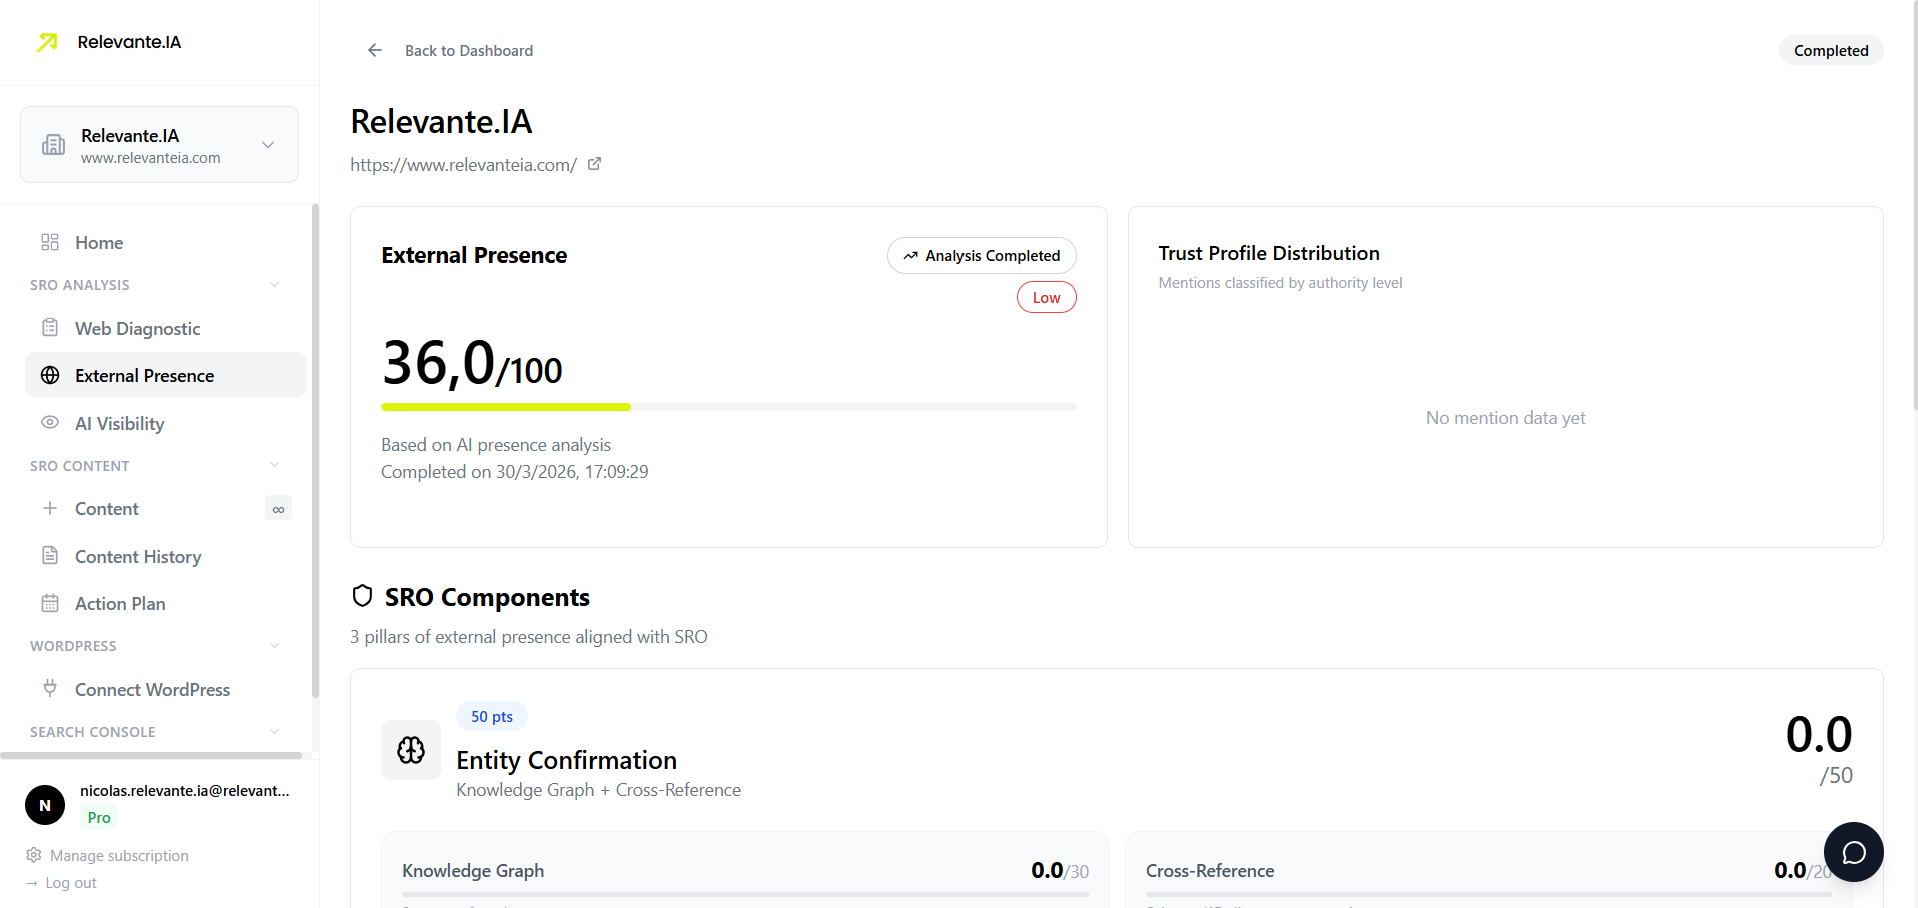This screenshot has height=908, width=1918.
Task: Follow the relevanteia.com website link
Action: pos(463,165)
